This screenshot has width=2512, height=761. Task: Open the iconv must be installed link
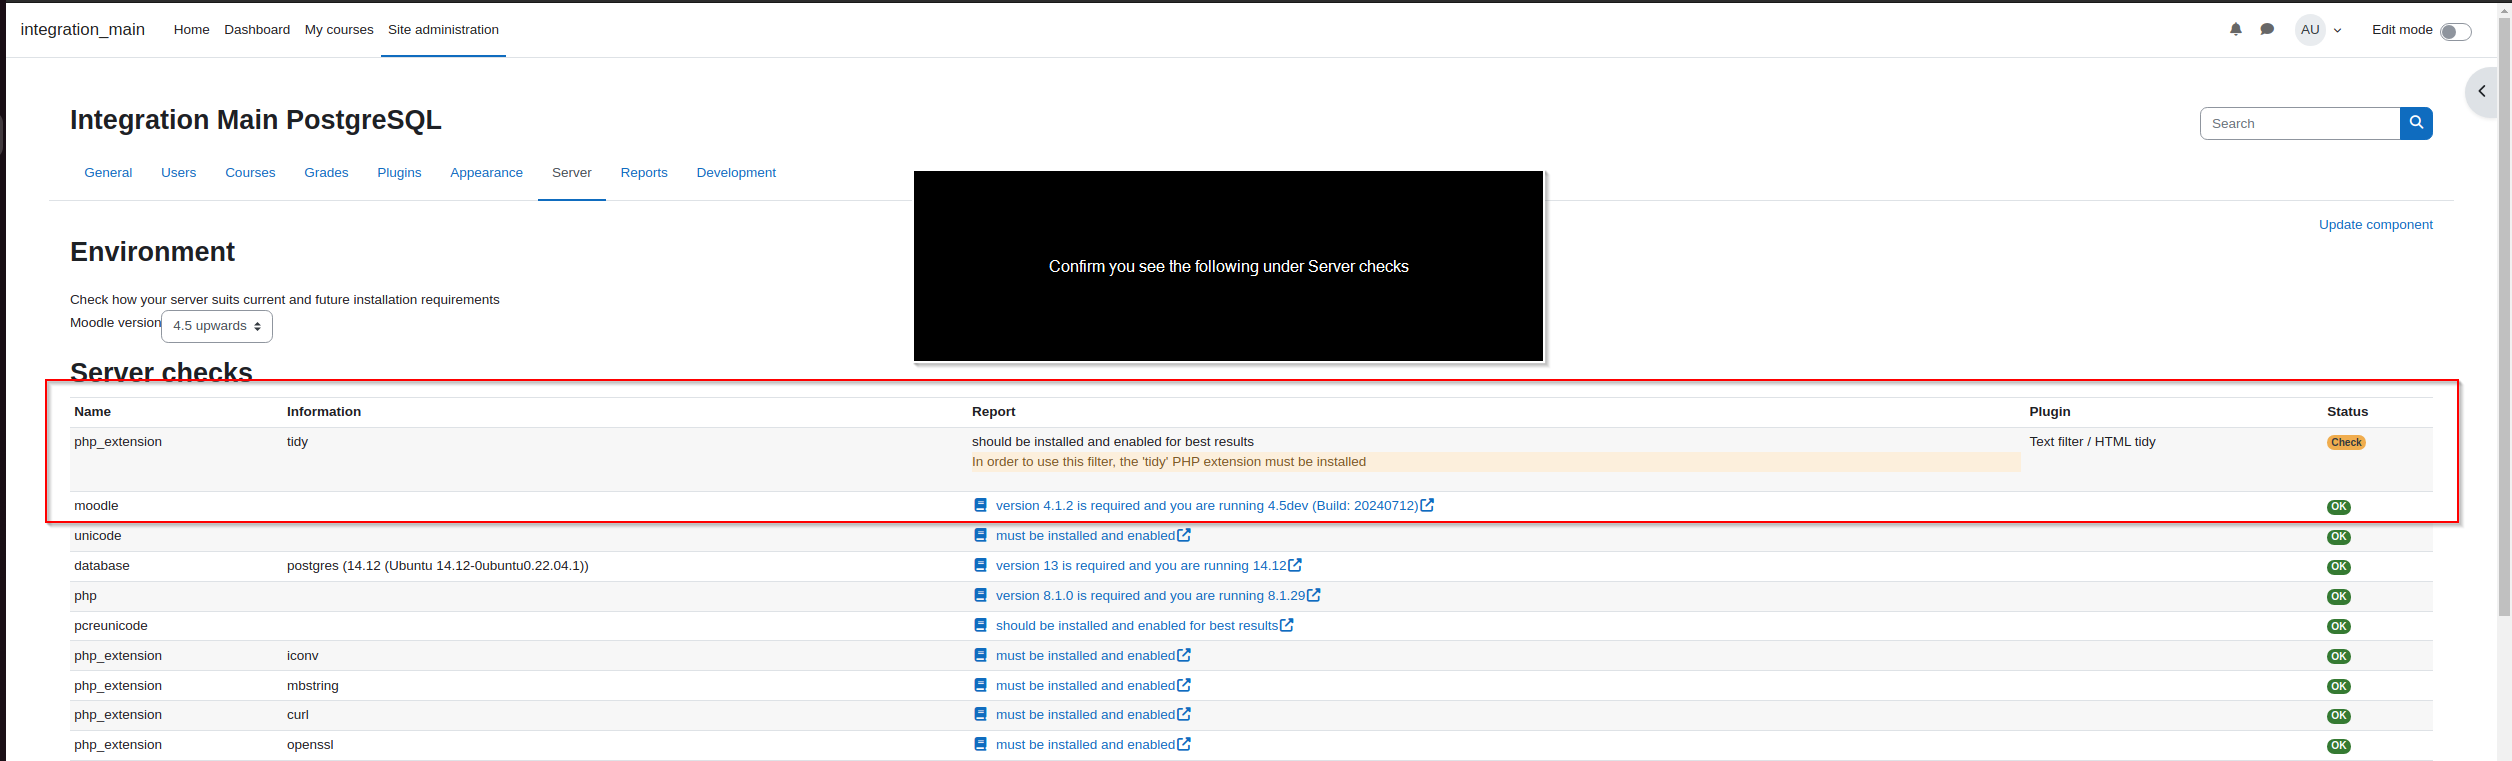tap(1085, 656)
